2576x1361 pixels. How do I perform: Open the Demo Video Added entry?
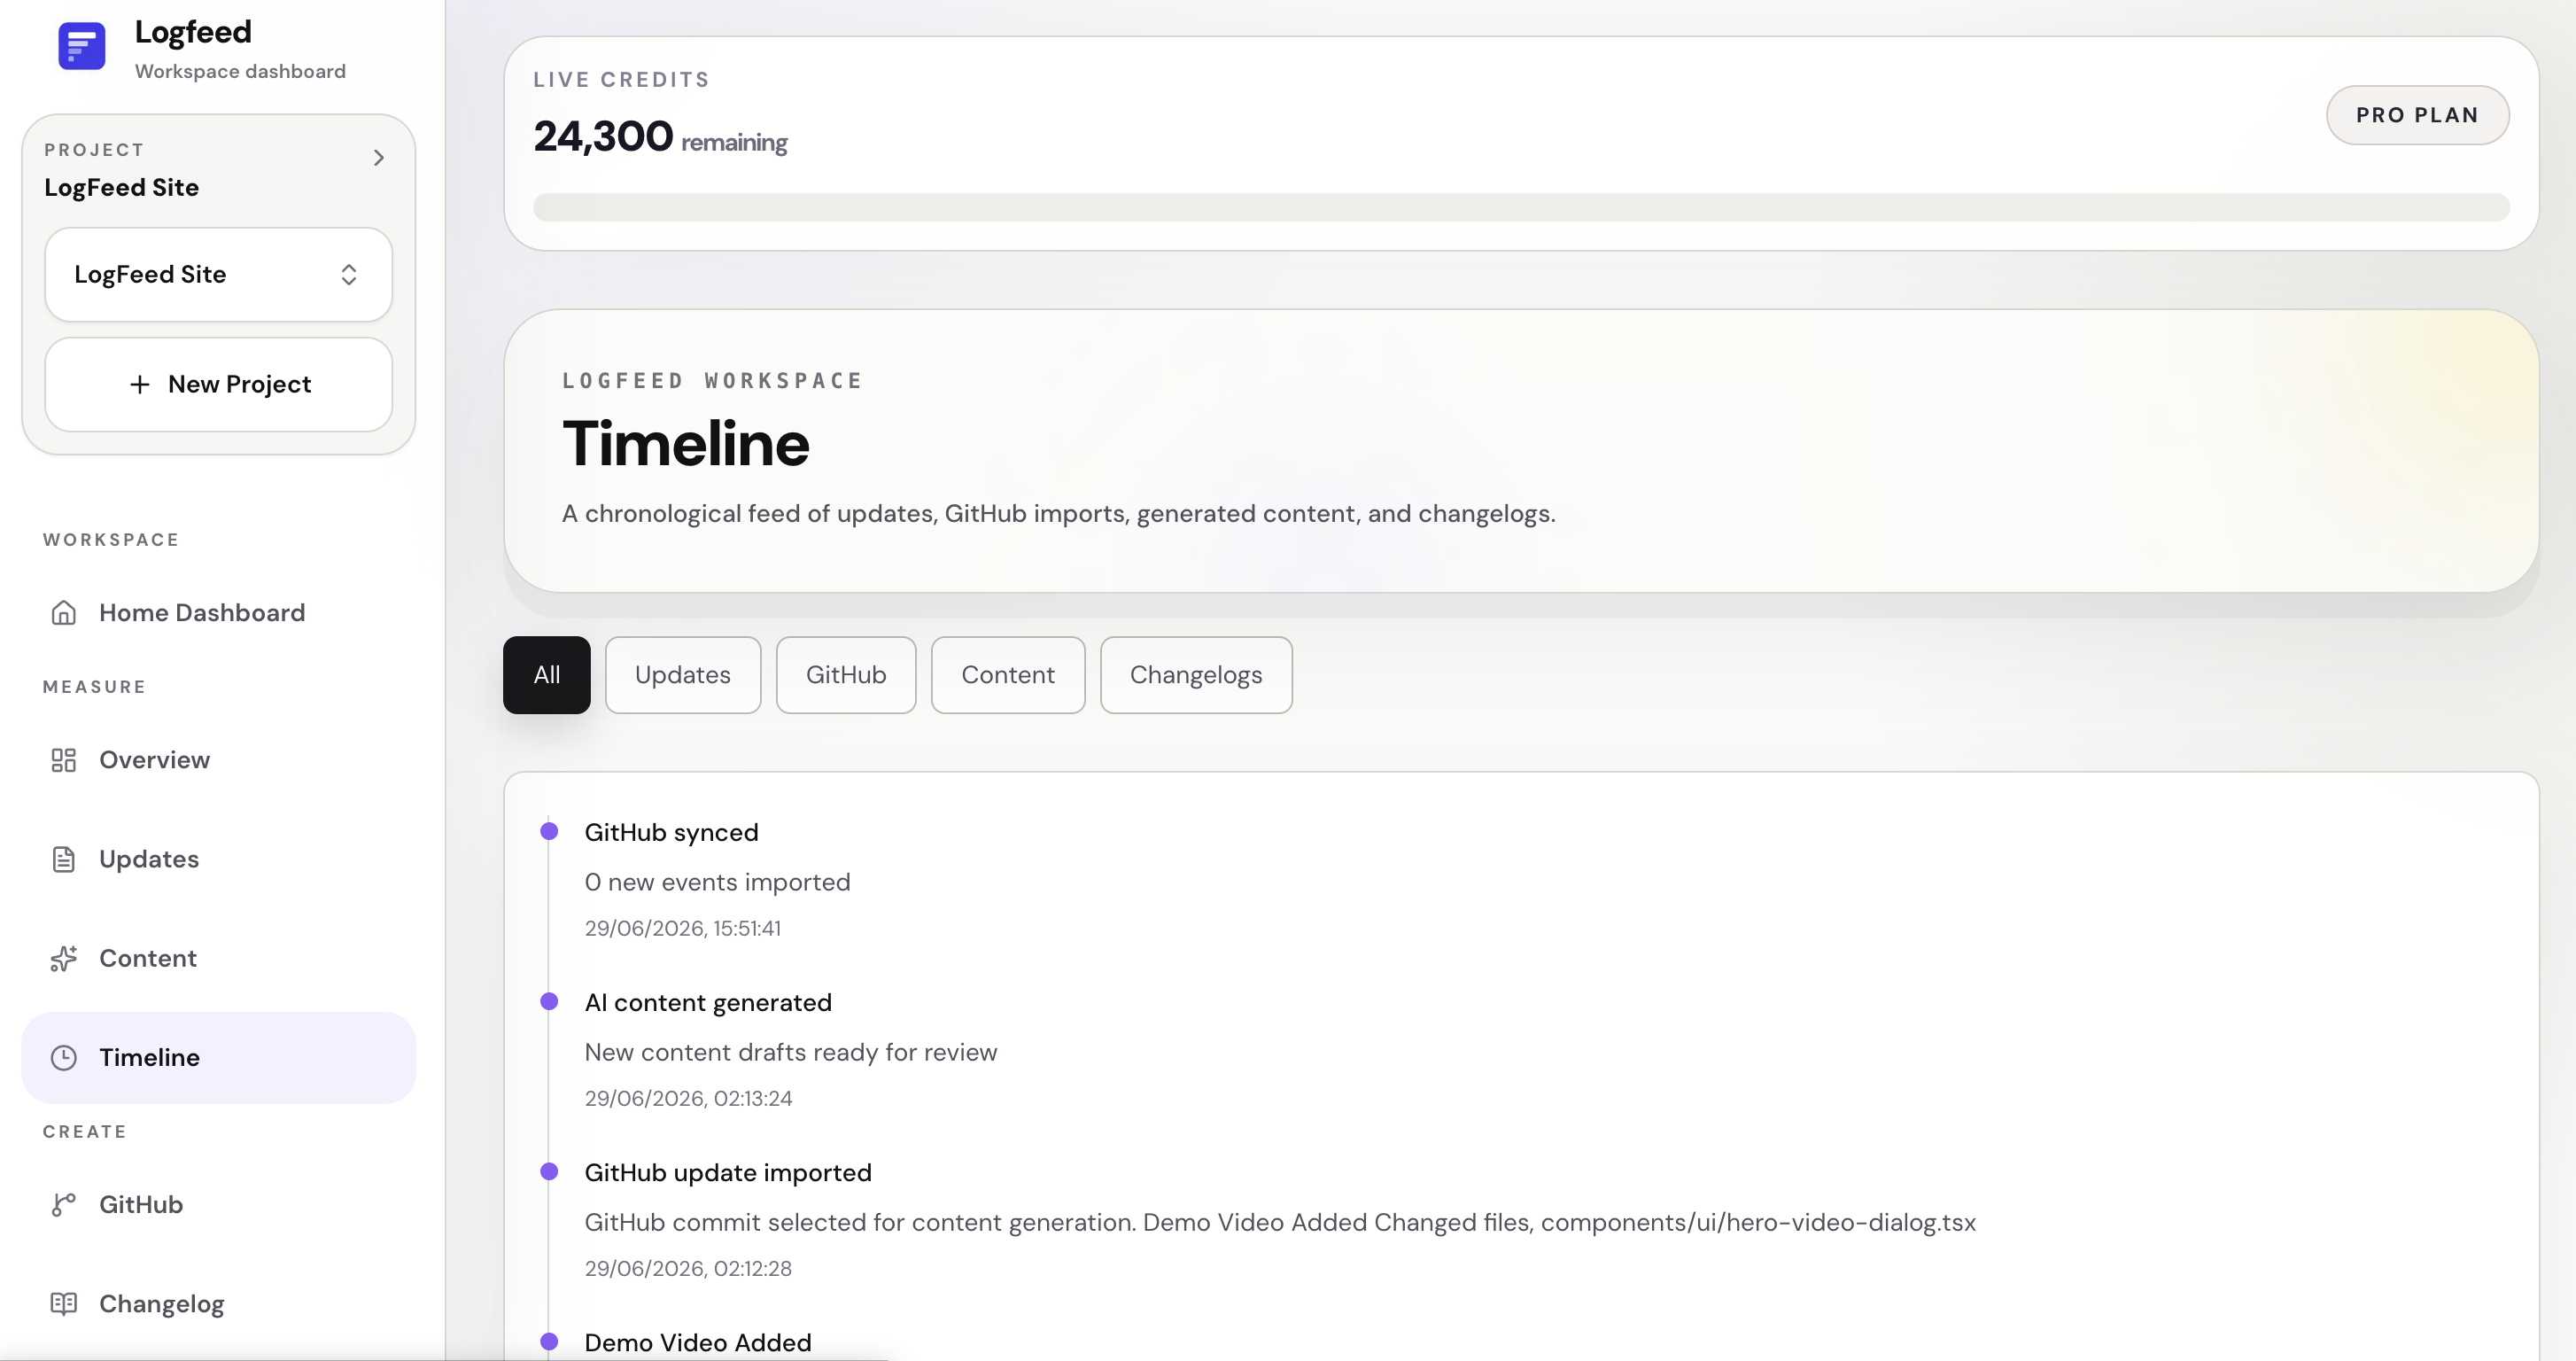[698, 1343]
